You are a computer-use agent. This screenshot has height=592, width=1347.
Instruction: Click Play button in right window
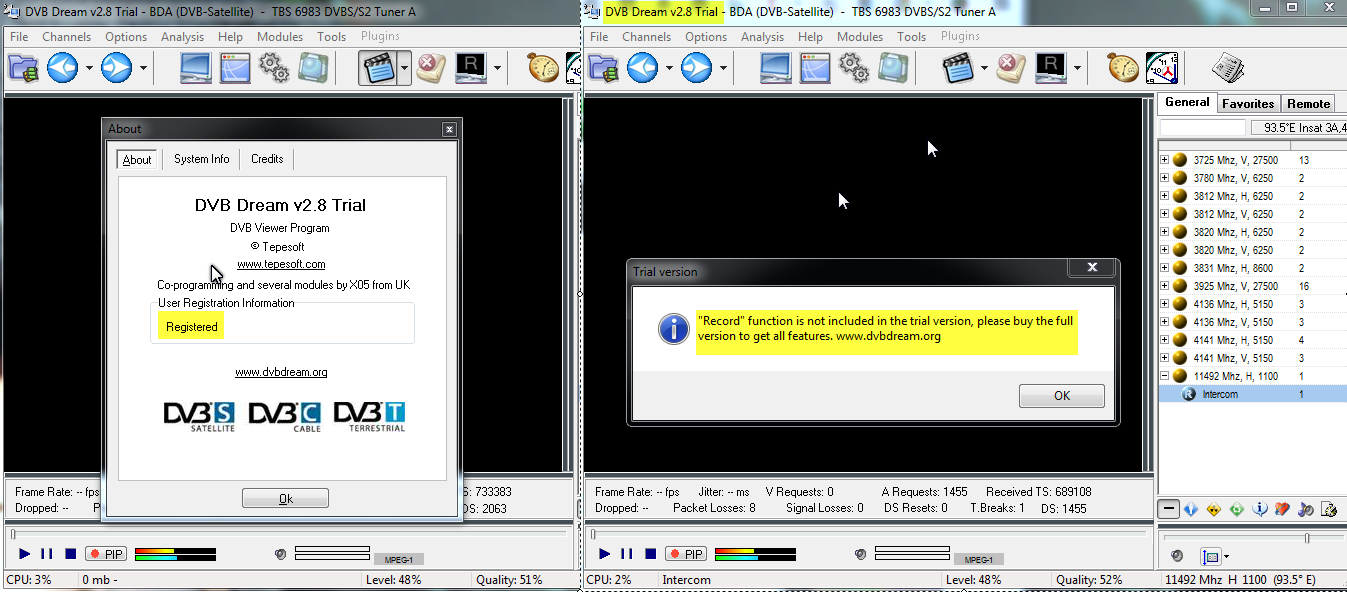pyautogui.click(x=604, y=554)
